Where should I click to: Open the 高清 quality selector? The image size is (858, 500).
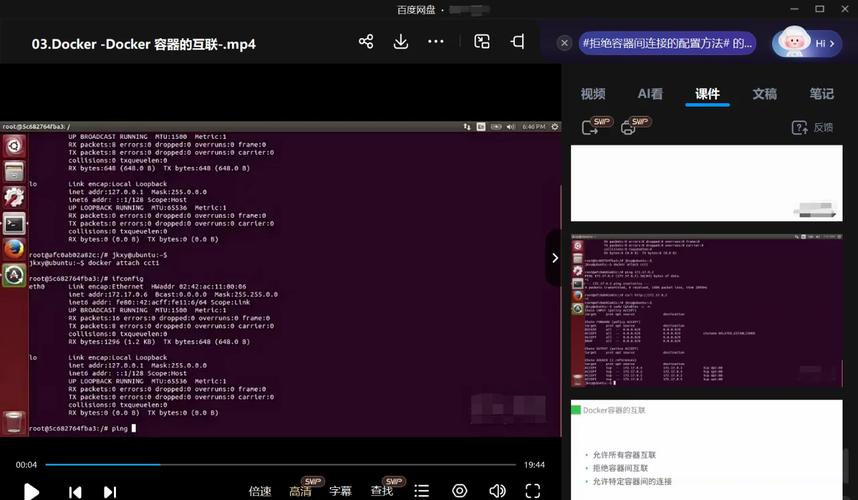(x=300, y=491)
